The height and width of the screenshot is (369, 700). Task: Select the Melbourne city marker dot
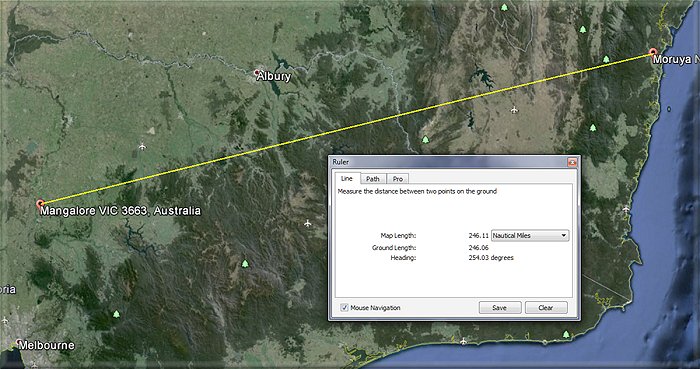(x=19, y=342)
